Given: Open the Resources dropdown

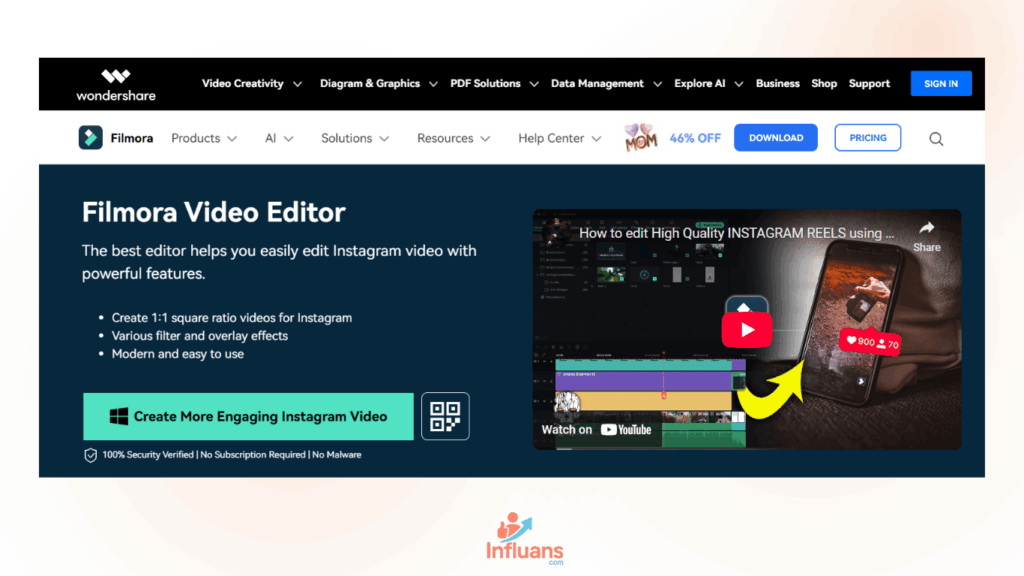Looking at the screenshot, I should click(453, 138).
